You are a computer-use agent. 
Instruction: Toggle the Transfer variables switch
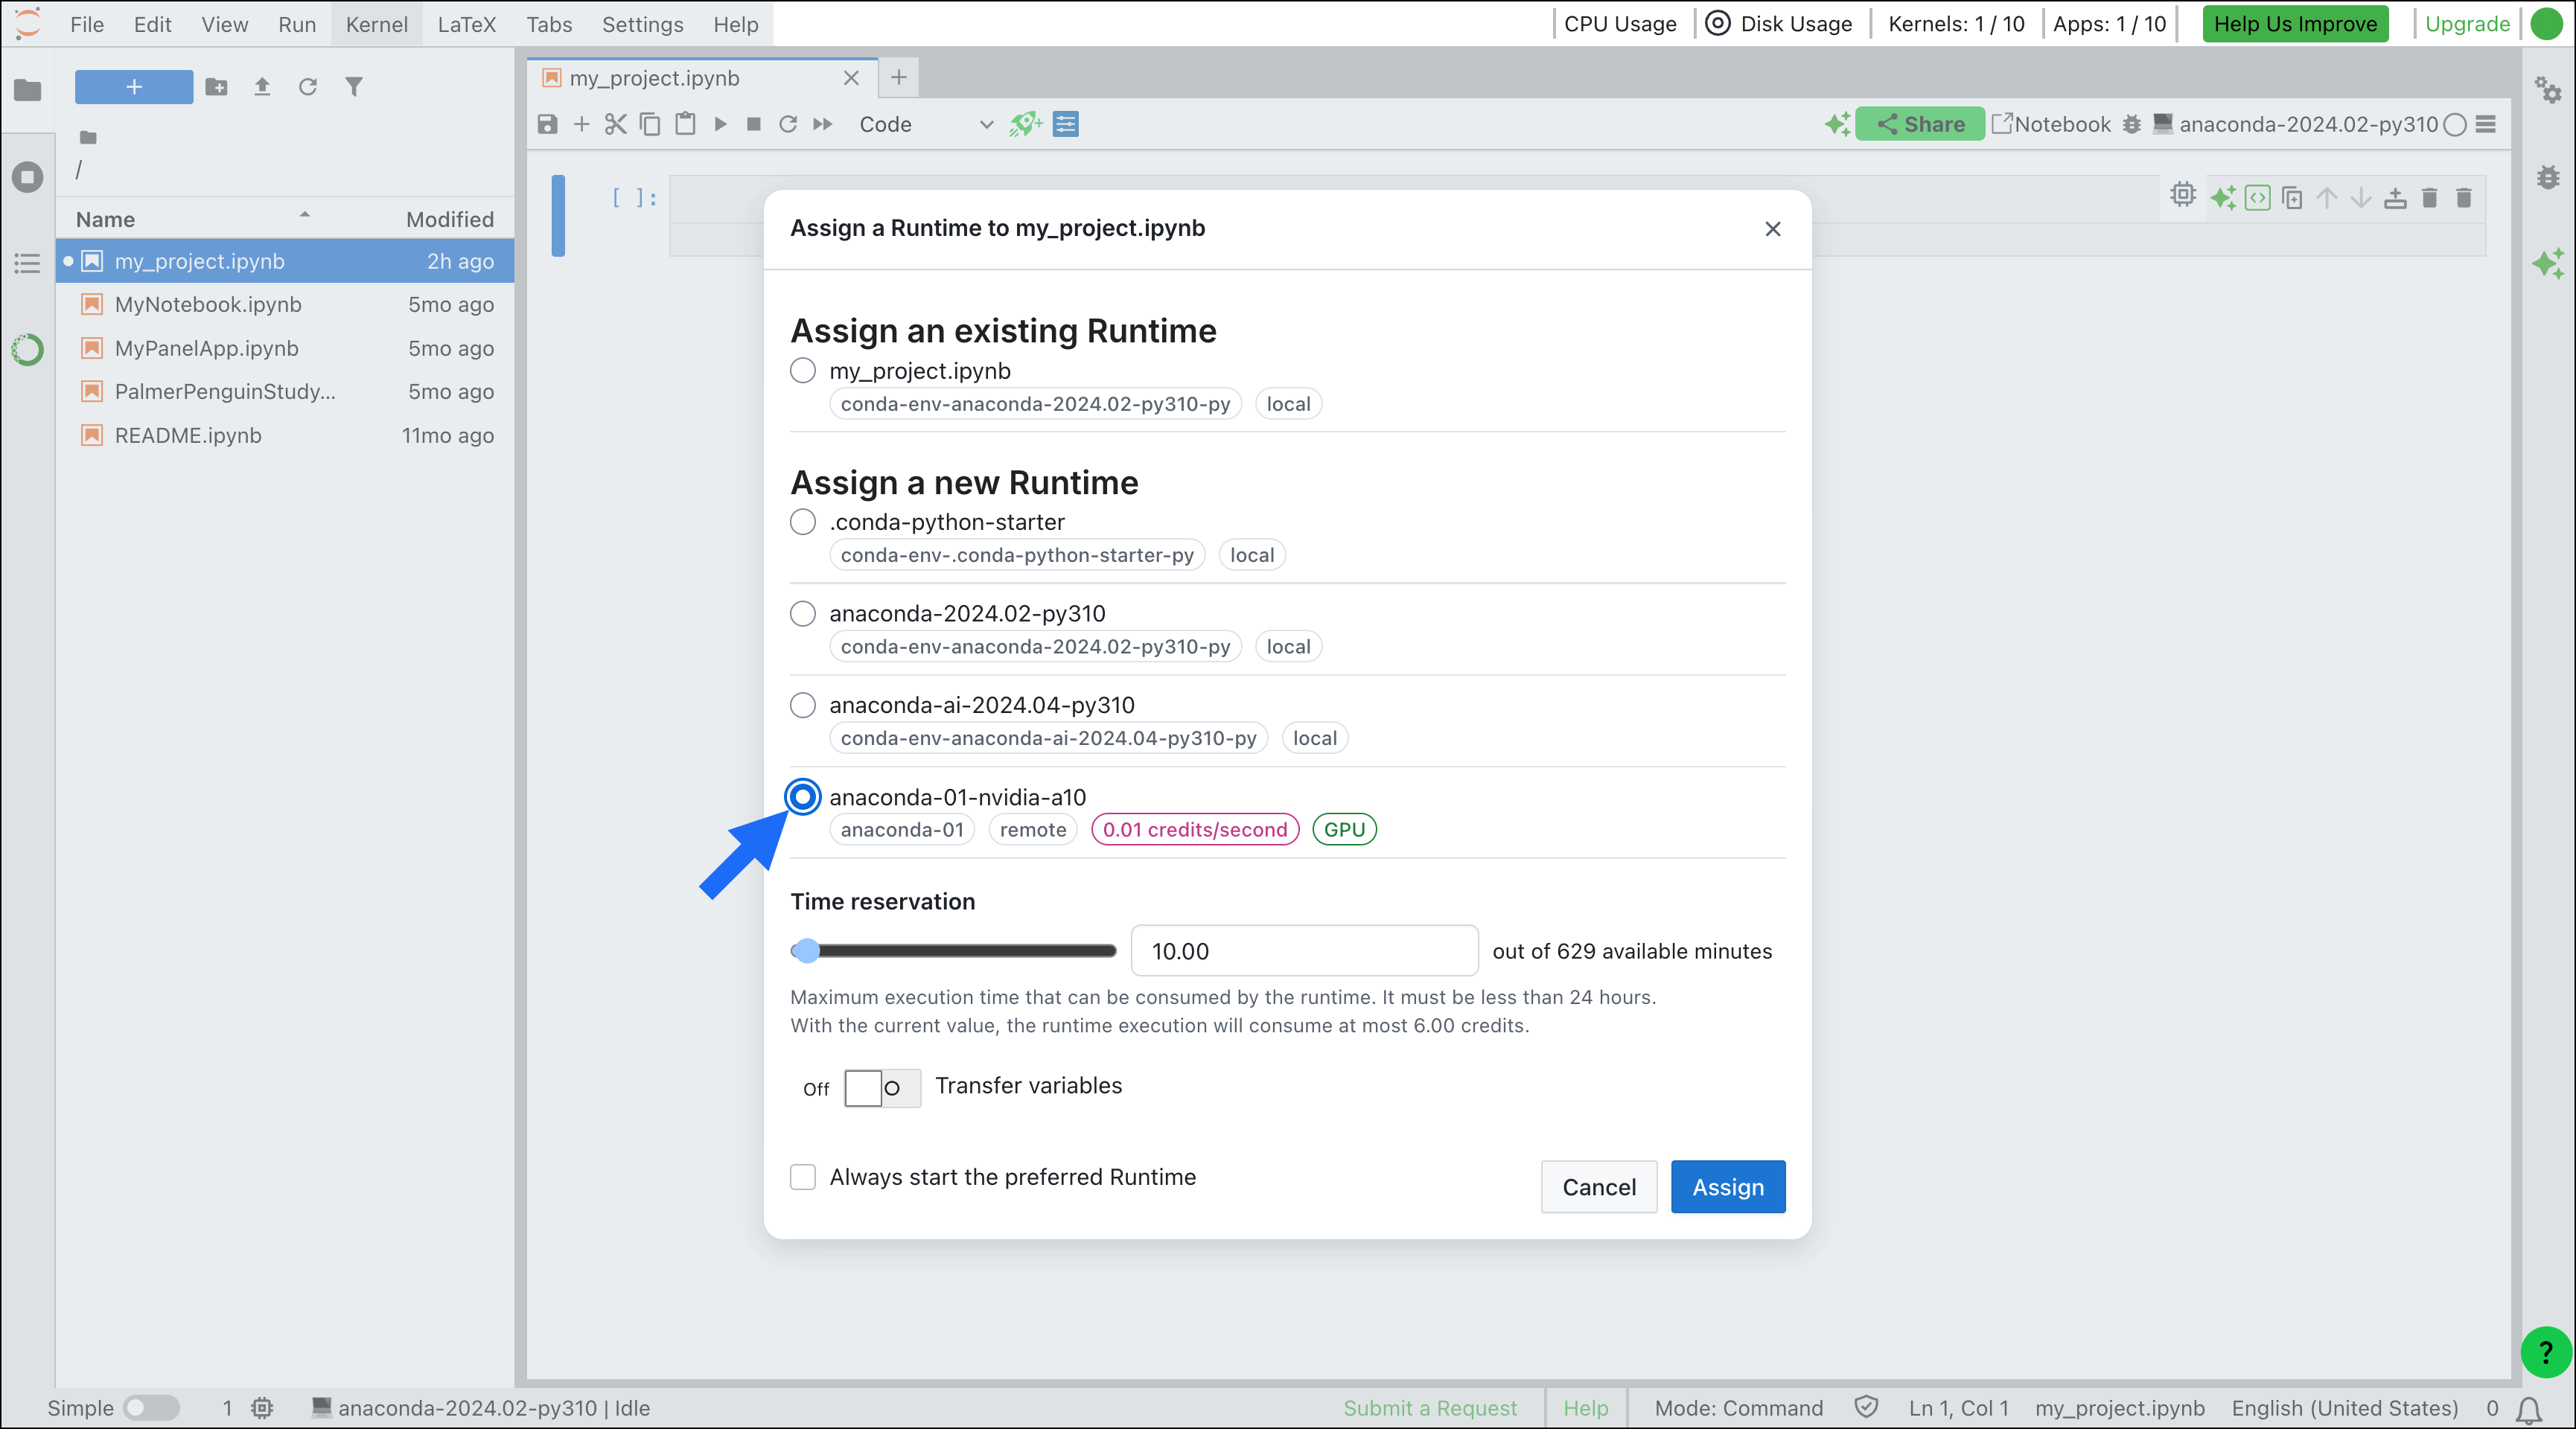(881, 1087)
